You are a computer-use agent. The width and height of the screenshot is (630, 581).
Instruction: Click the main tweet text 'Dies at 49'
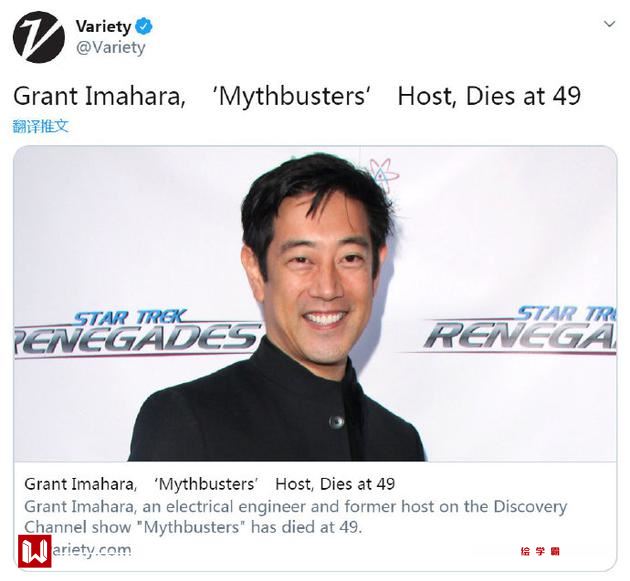tap(524, 96)
